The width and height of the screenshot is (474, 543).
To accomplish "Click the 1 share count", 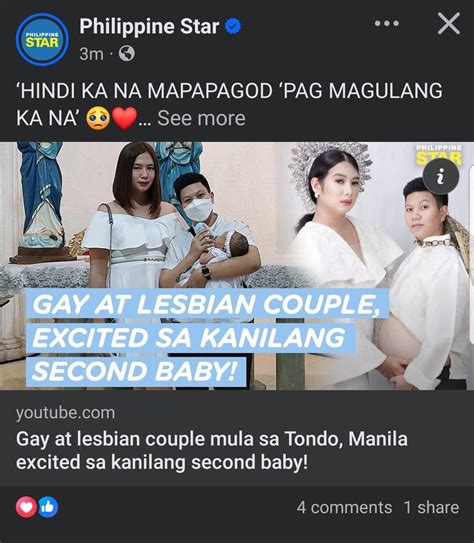I will click(x=431, y=508).
